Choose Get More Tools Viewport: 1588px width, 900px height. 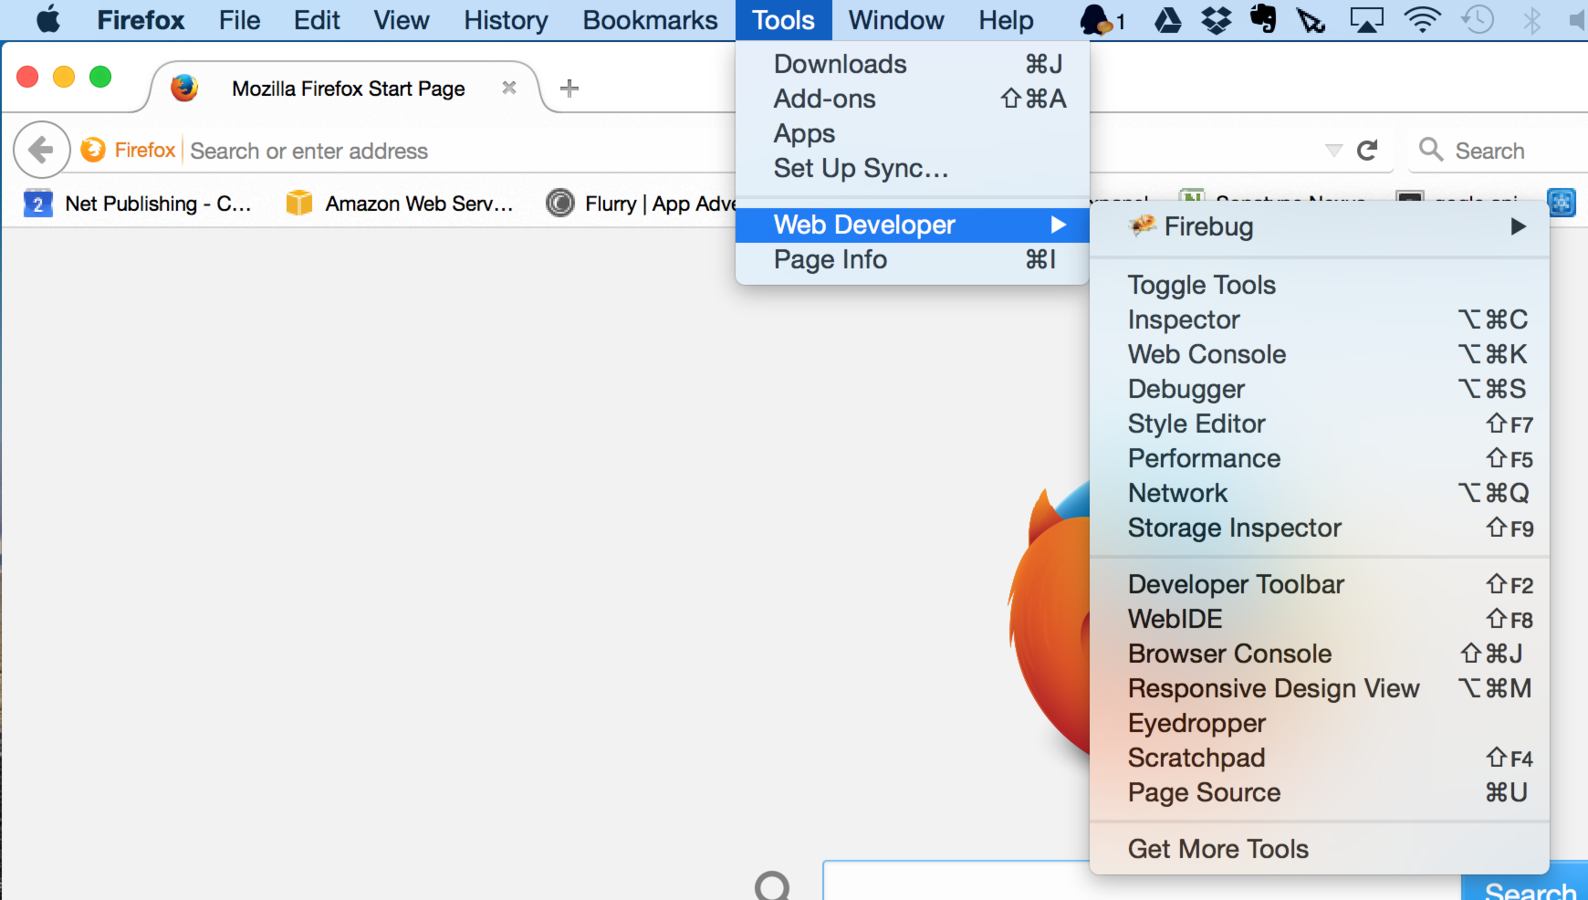click(1319, 849)
